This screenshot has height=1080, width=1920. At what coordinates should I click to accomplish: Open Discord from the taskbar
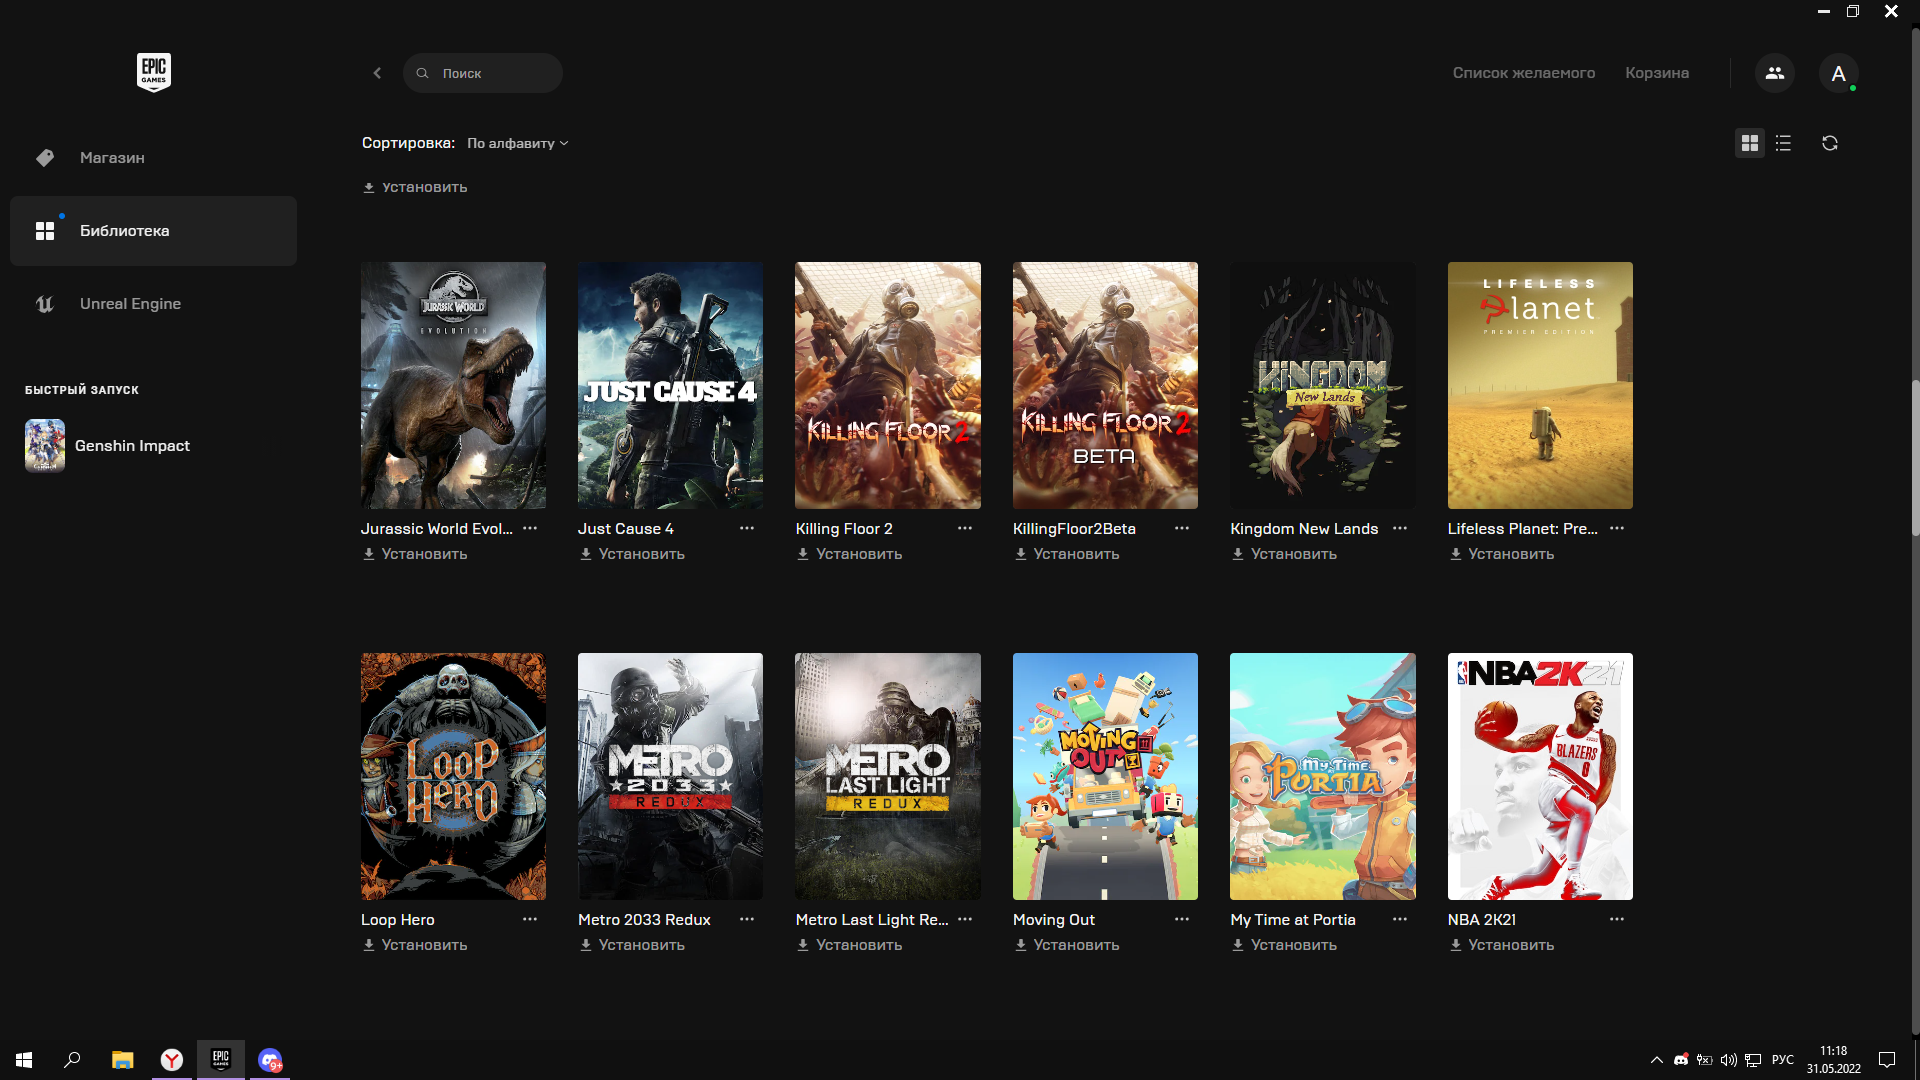(x=270, y=1060)
